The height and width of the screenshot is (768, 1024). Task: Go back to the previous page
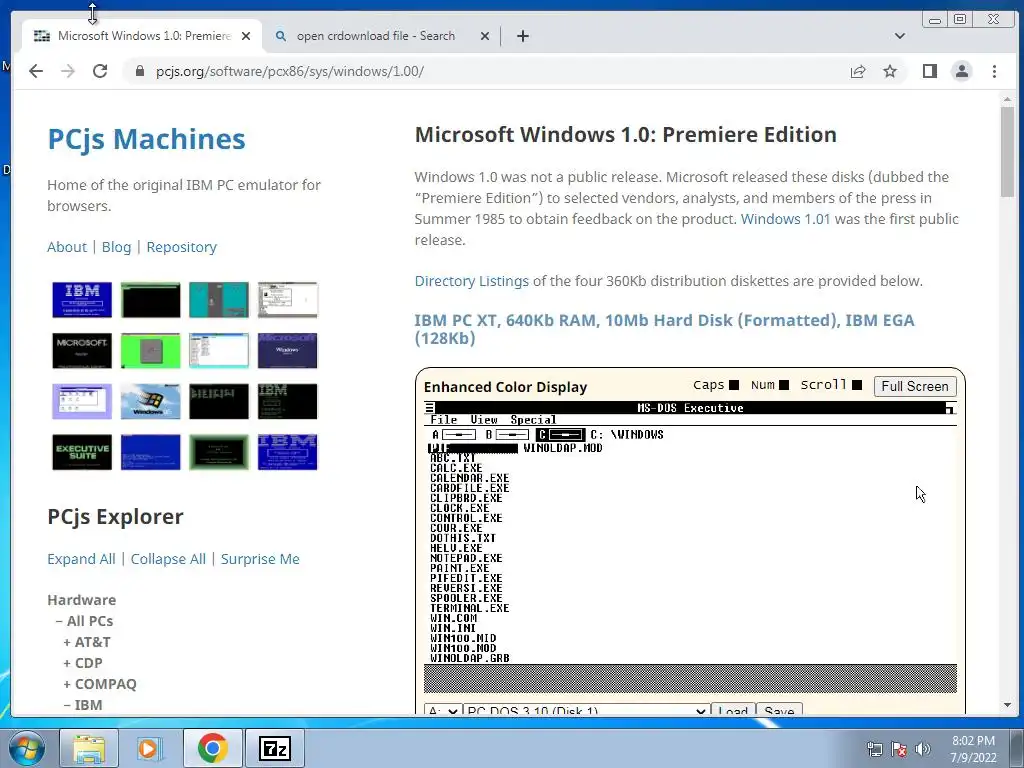tap(36, 71)
